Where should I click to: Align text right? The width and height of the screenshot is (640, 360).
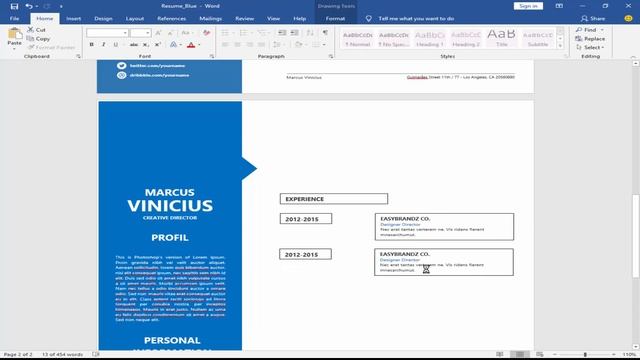point(249,44)
